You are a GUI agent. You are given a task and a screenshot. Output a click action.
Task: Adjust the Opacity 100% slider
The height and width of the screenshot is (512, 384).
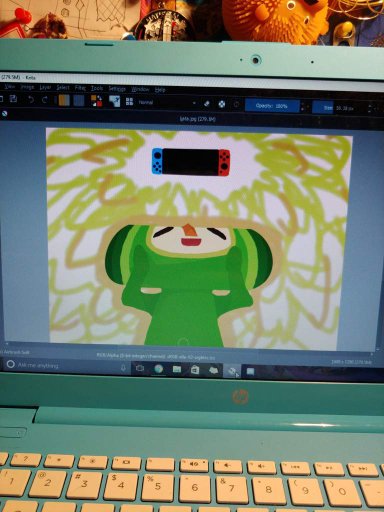tap(272, 106)
